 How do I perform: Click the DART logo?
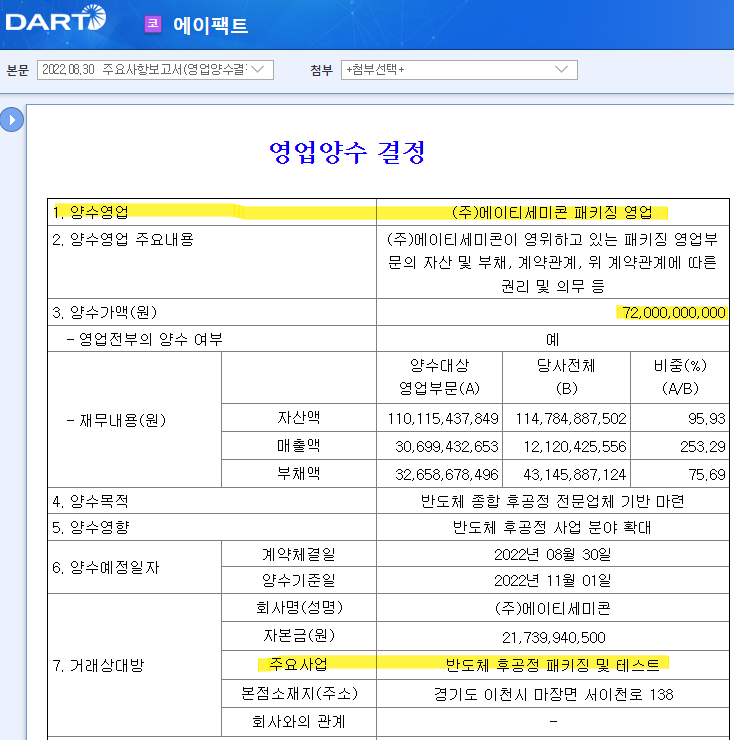[56, 19]
